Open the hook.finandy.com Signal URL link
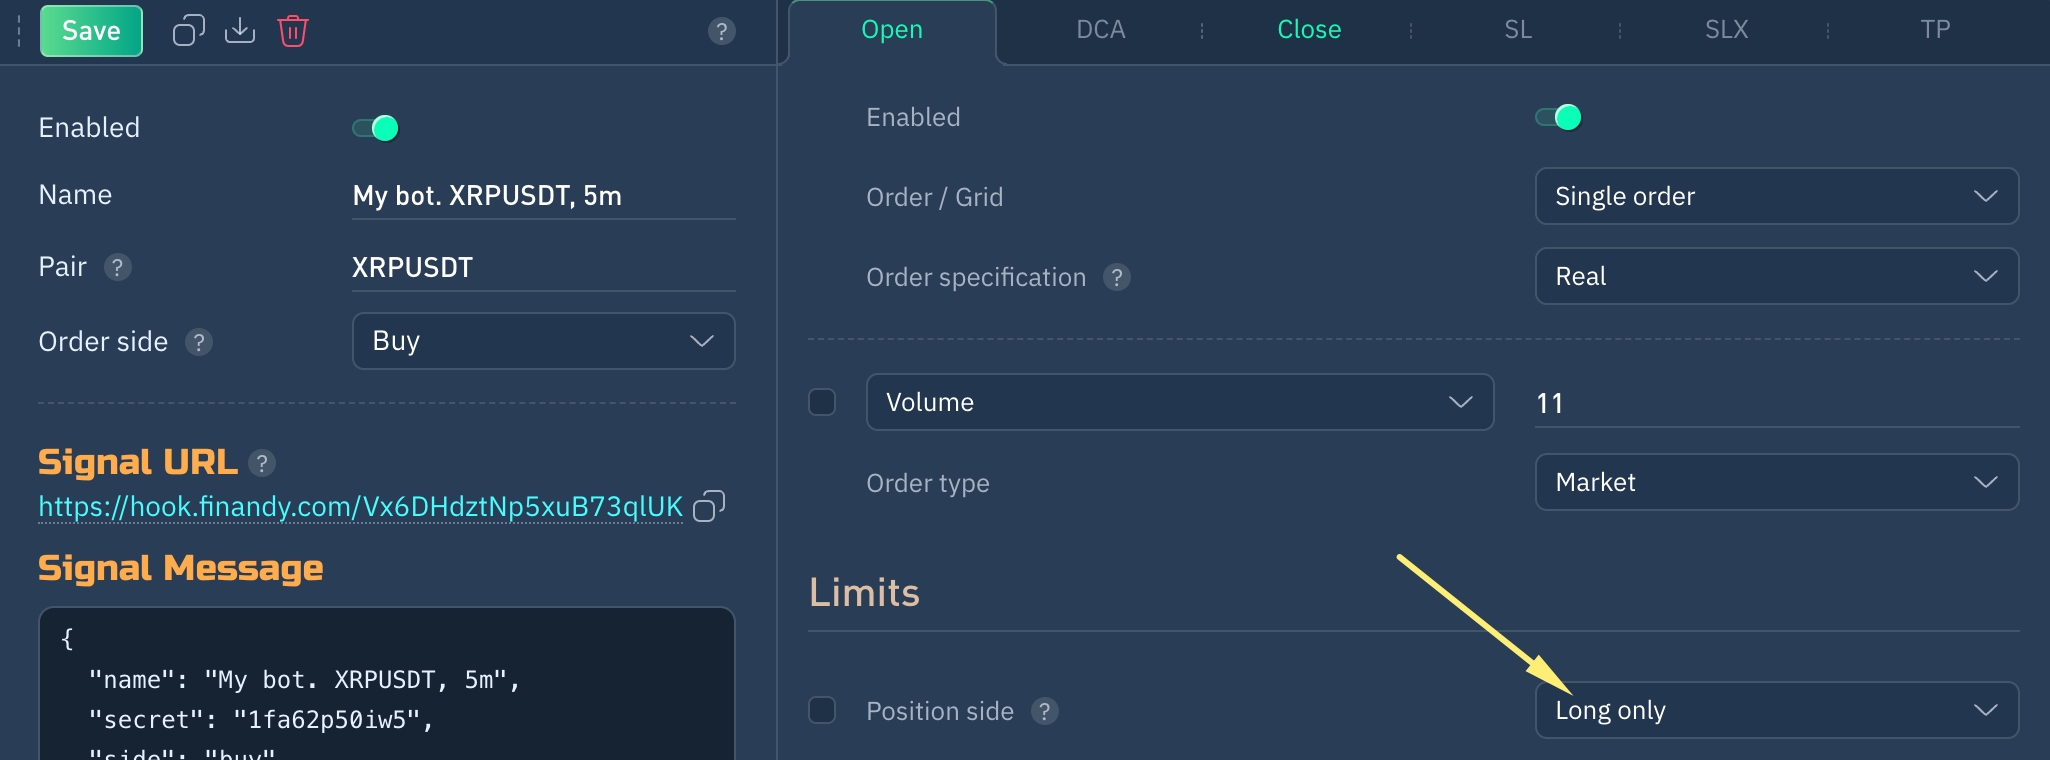This screenshot has width=2050, height=760. tap(360, 507)
